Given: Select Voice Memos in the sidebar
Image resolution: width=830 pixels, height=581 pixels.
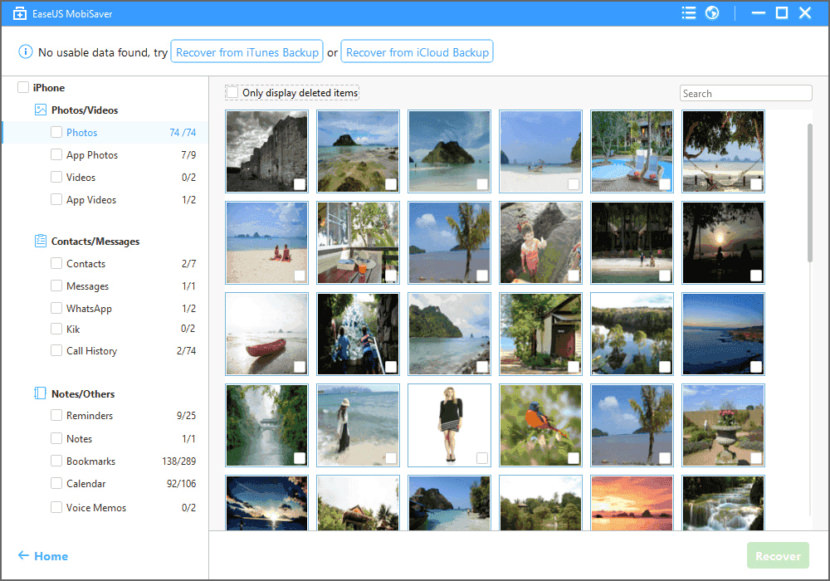Looking at the screenshot, I should point(96,507).
